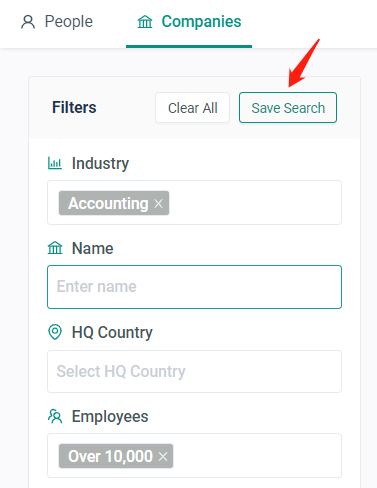
Task: Click the Over 10,000 tag label
Action: pyautogui.click(x=110, y=456)
